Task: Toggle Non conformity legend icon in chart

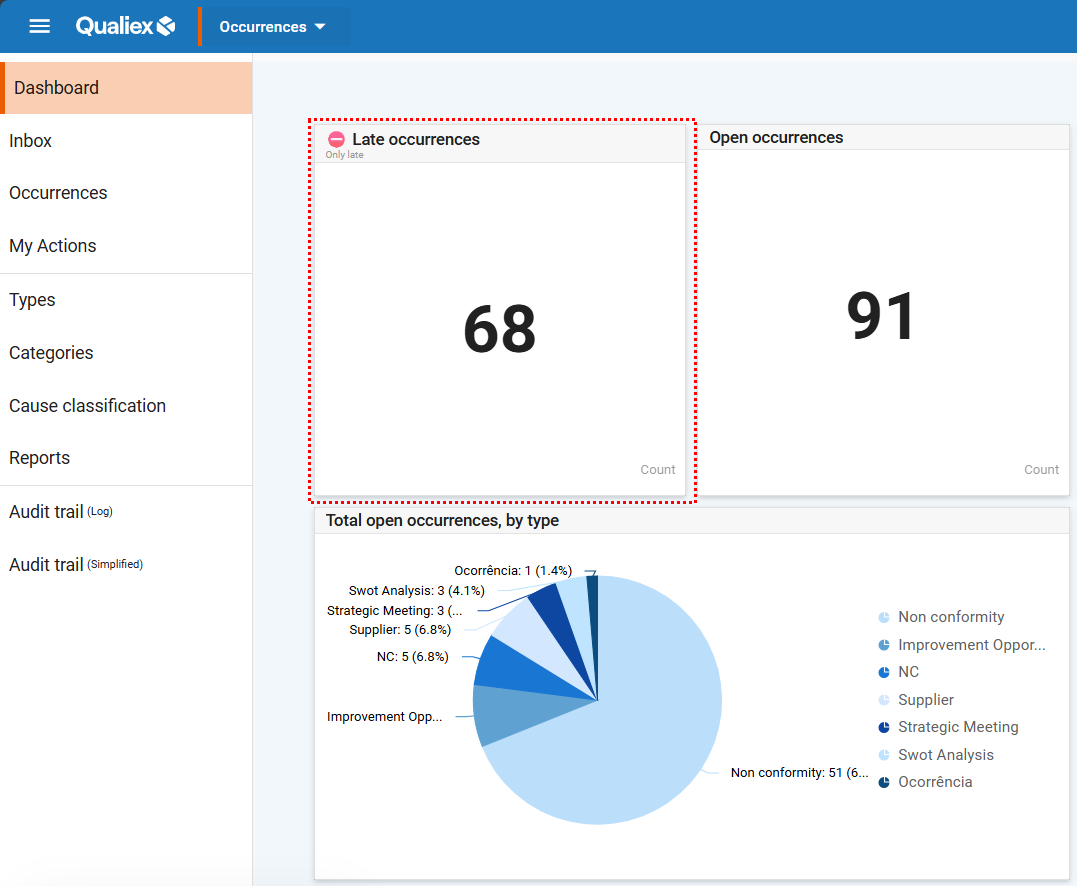Action: point(884,618)
